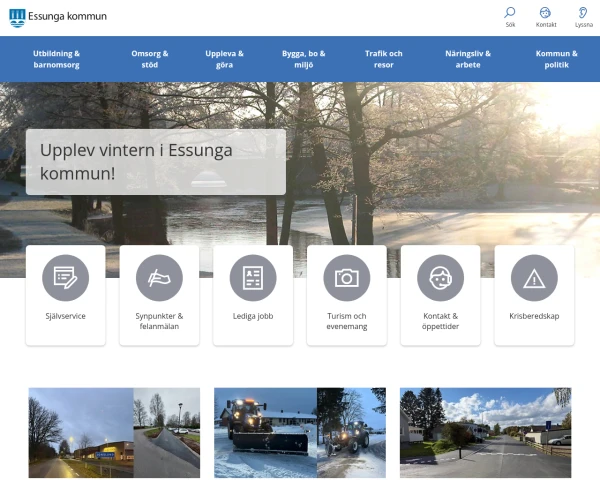Open the Kontakt icon in header
This screenshot has width=600, height=480.
tap(546, 13)
